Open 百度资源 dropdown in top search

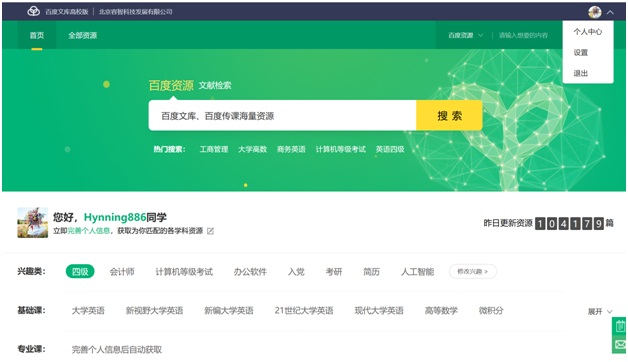click(x=465, y=35)
